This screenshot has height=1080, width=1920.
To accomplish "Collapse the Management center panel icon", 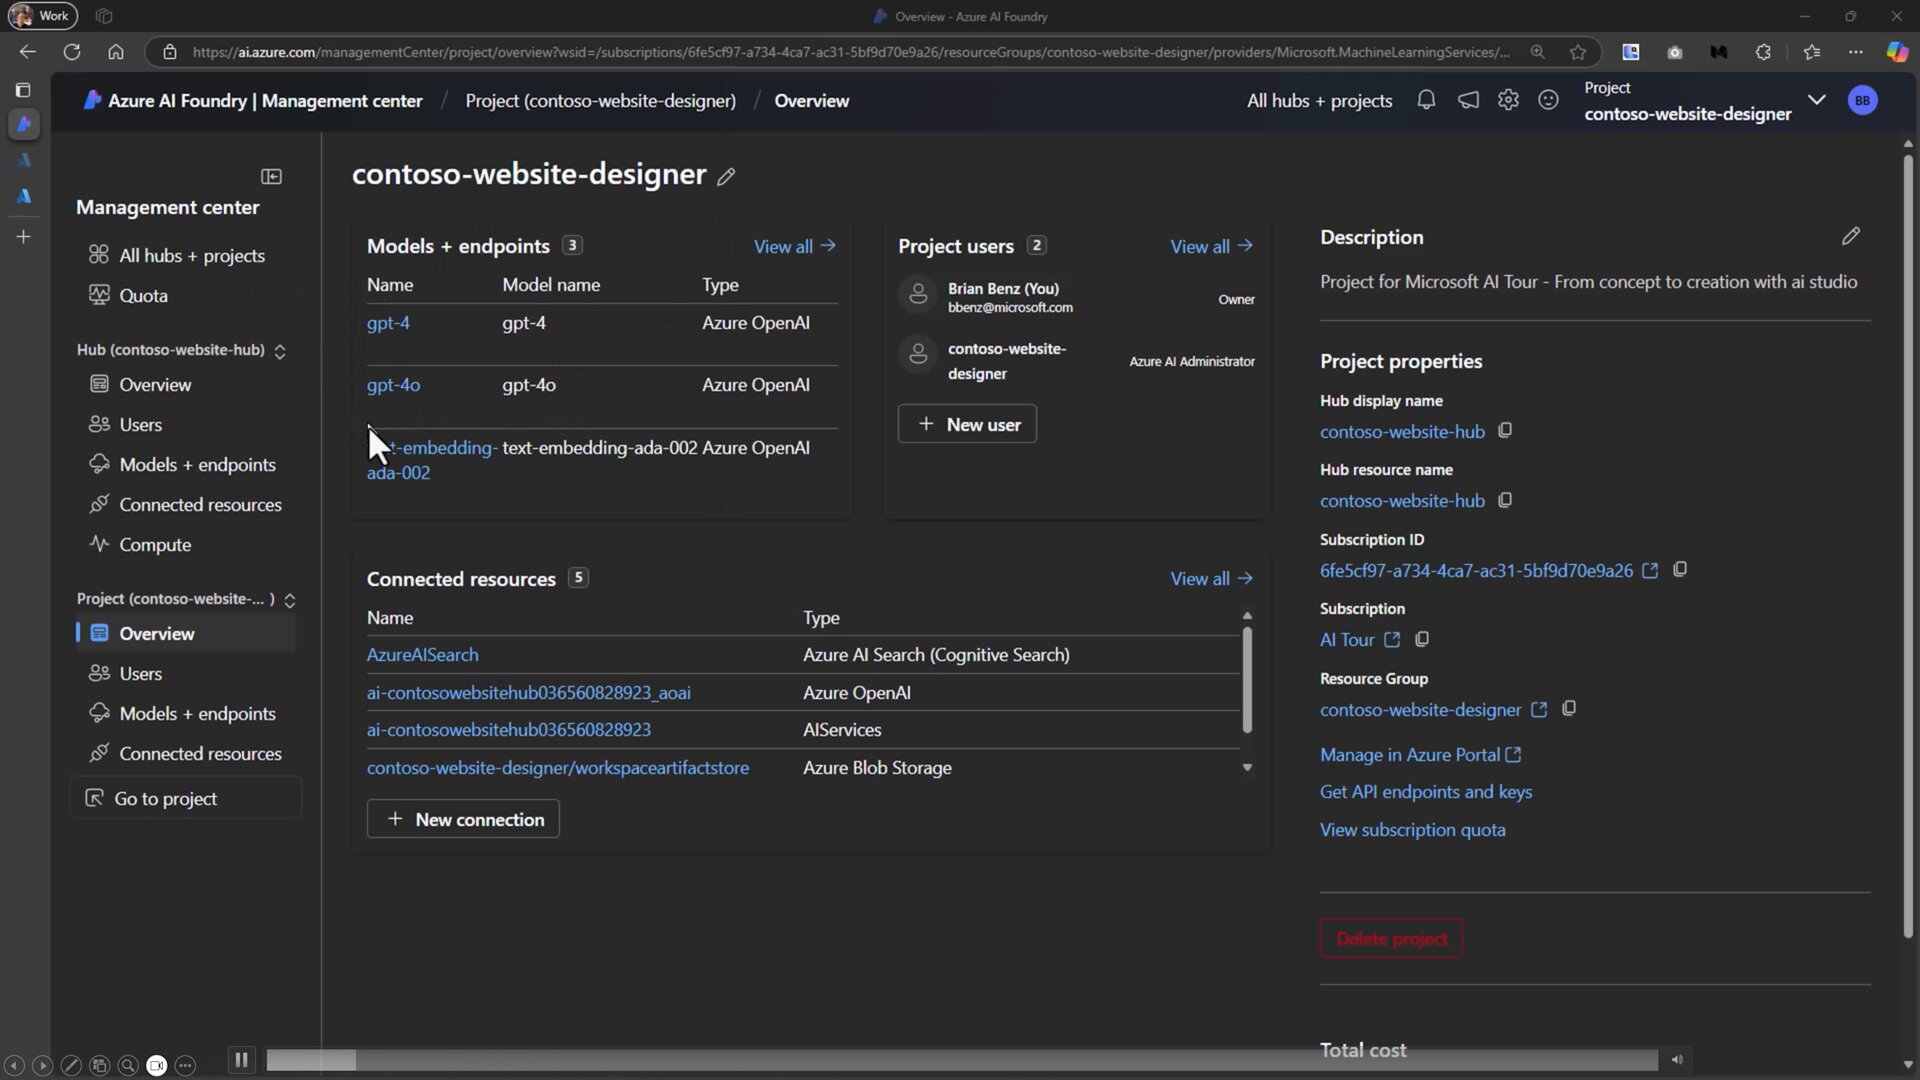I will (271, 176).
